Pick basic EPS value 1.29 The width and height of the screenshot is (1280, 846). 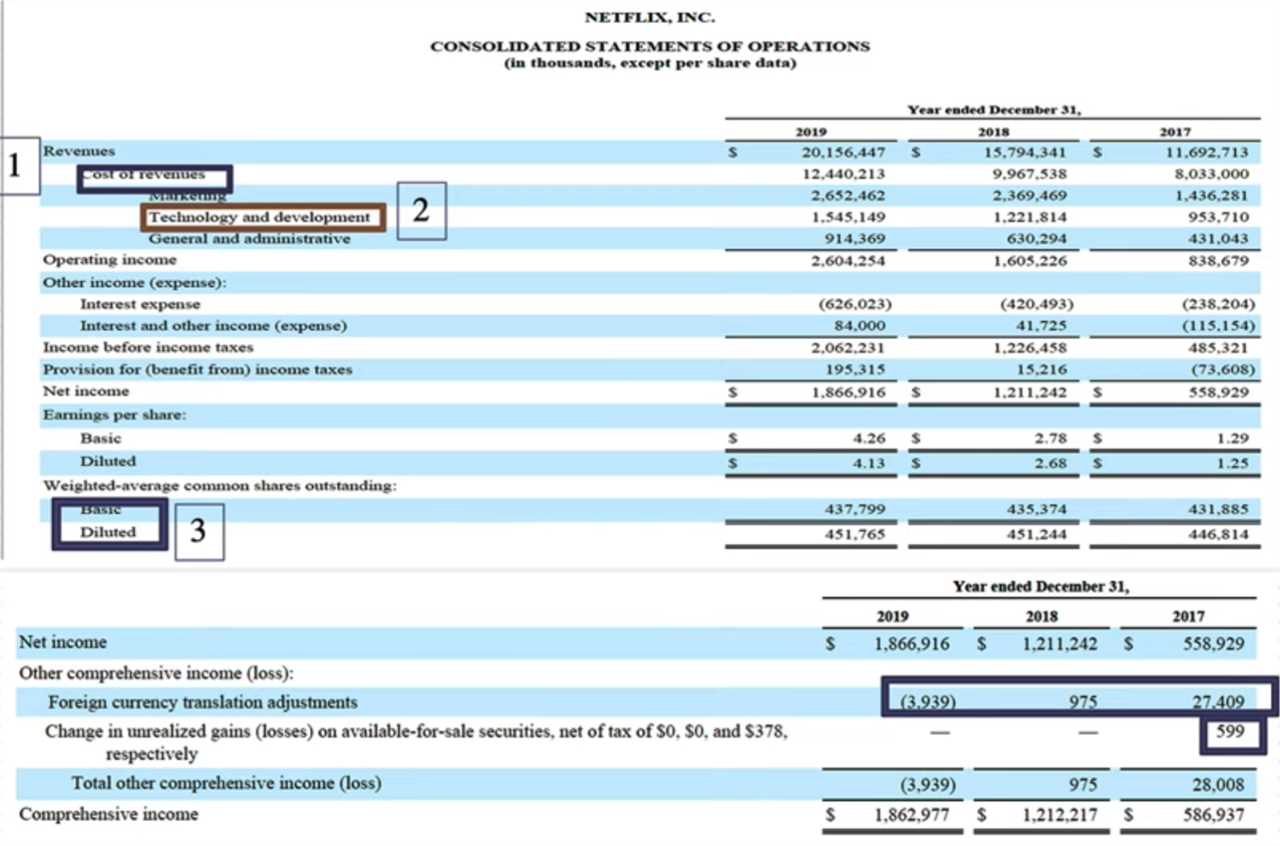(1235, 438)
